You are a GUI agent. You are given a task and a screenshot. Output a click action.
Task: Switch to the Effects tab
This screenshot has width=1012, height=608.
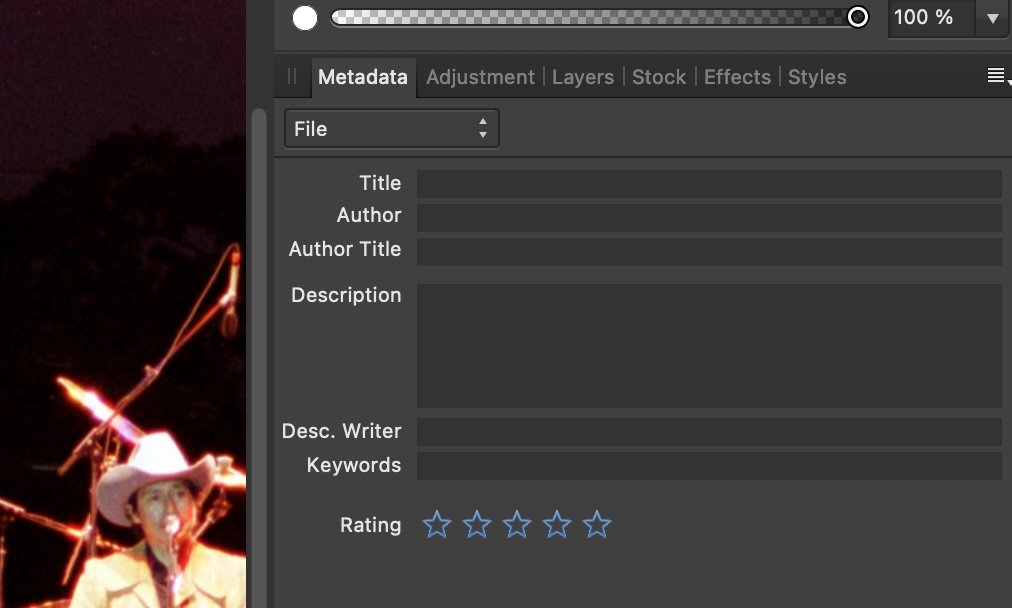click(737, 77)
